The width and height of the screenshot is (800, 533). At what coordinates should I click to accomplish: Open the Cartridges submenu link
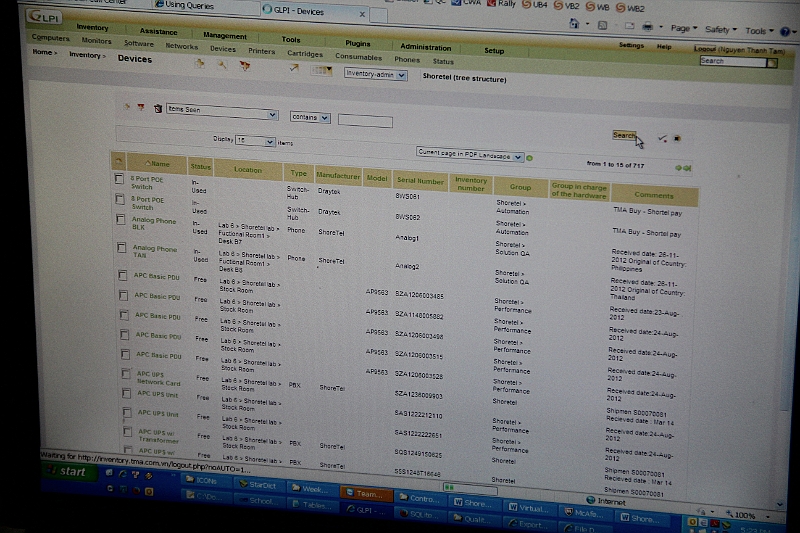click(x=305, y=54)
